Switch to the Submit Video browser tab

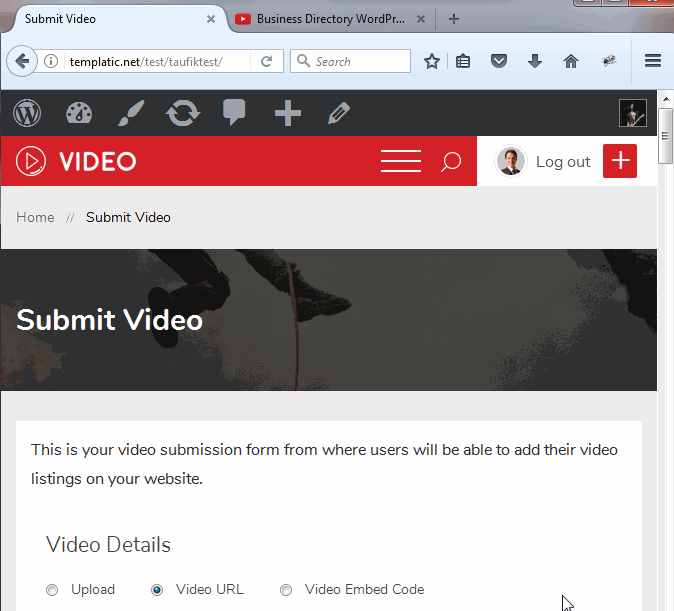click(116, 19)
